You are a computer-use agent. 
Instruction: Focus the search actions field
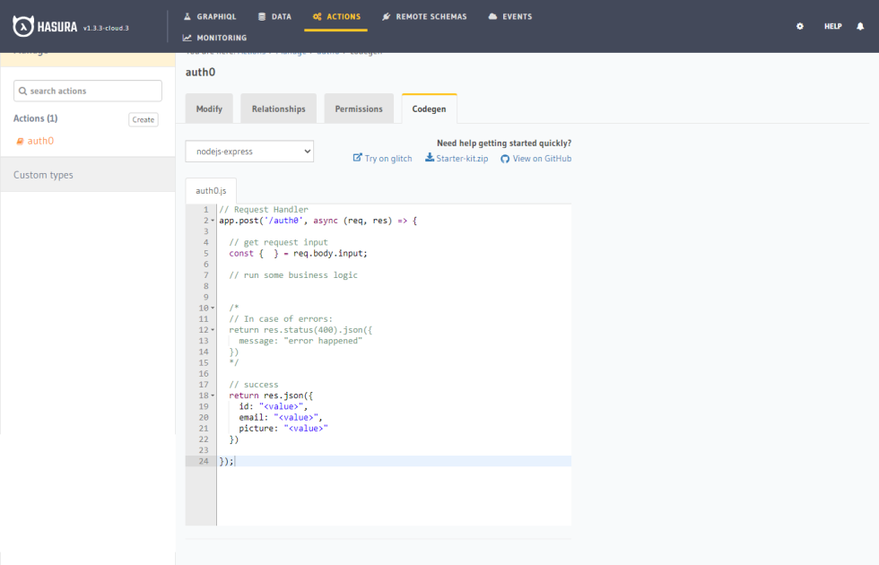pyautogui.click(x=88, y=91)
